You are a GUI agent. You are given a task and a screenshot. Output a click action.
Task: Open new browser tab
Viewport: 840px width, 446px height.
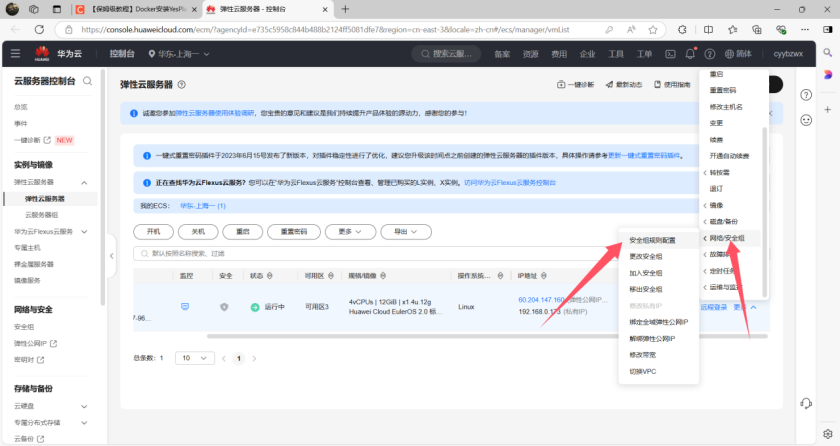pyautogui.click(x=345, y=9)
